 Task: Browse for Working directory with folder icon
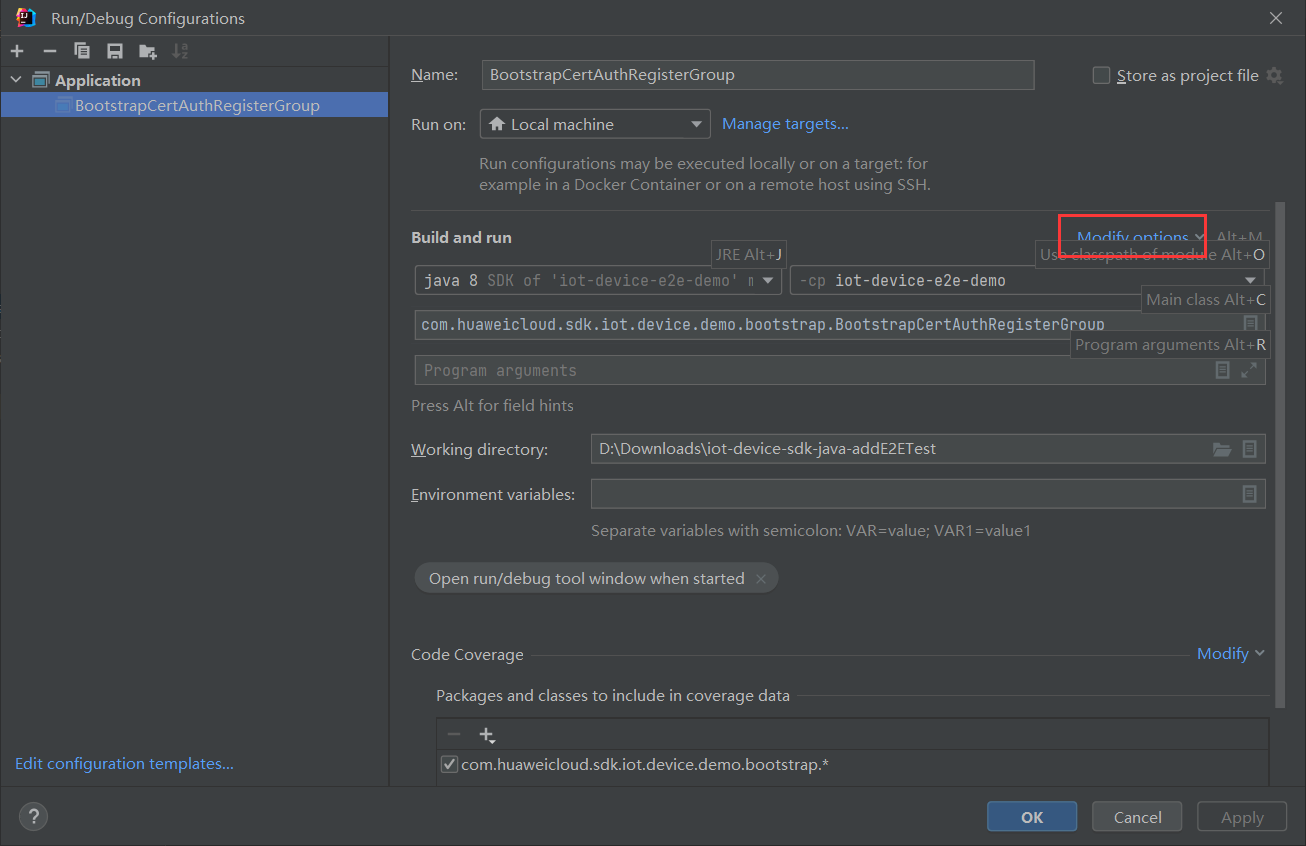click(1222, 449)
